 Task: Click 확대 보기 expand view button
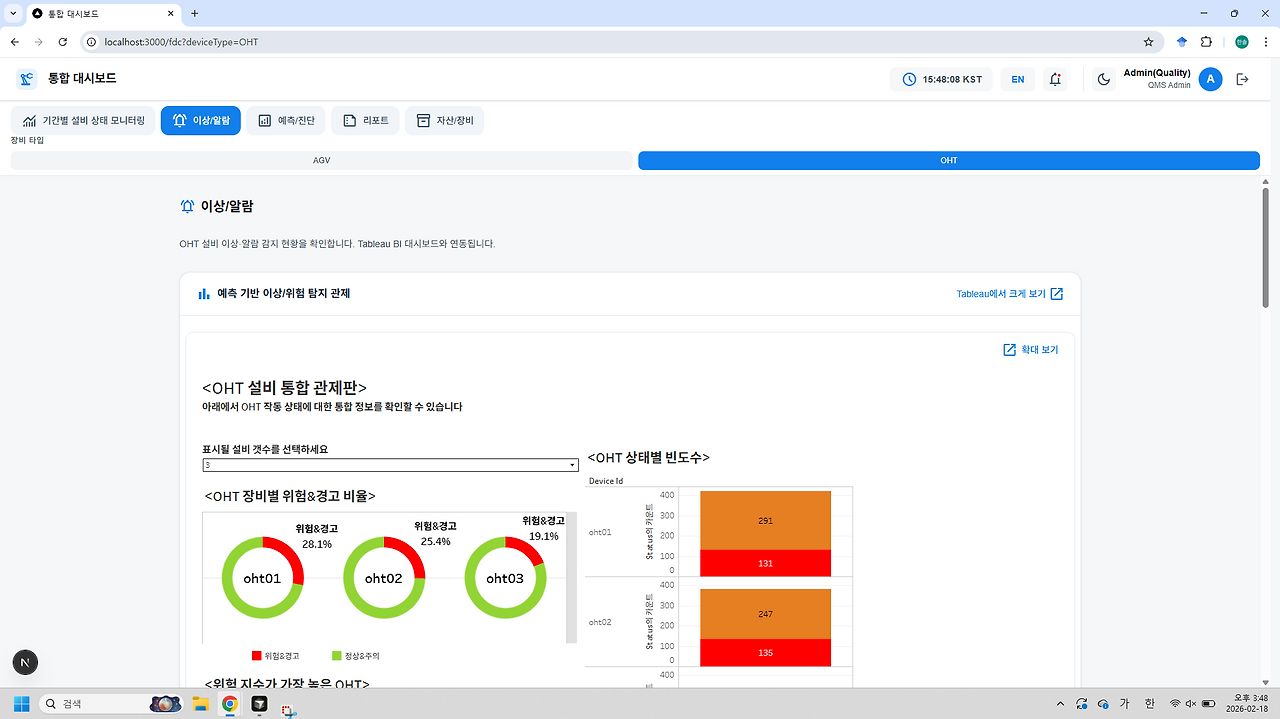tap(1030, 350)
